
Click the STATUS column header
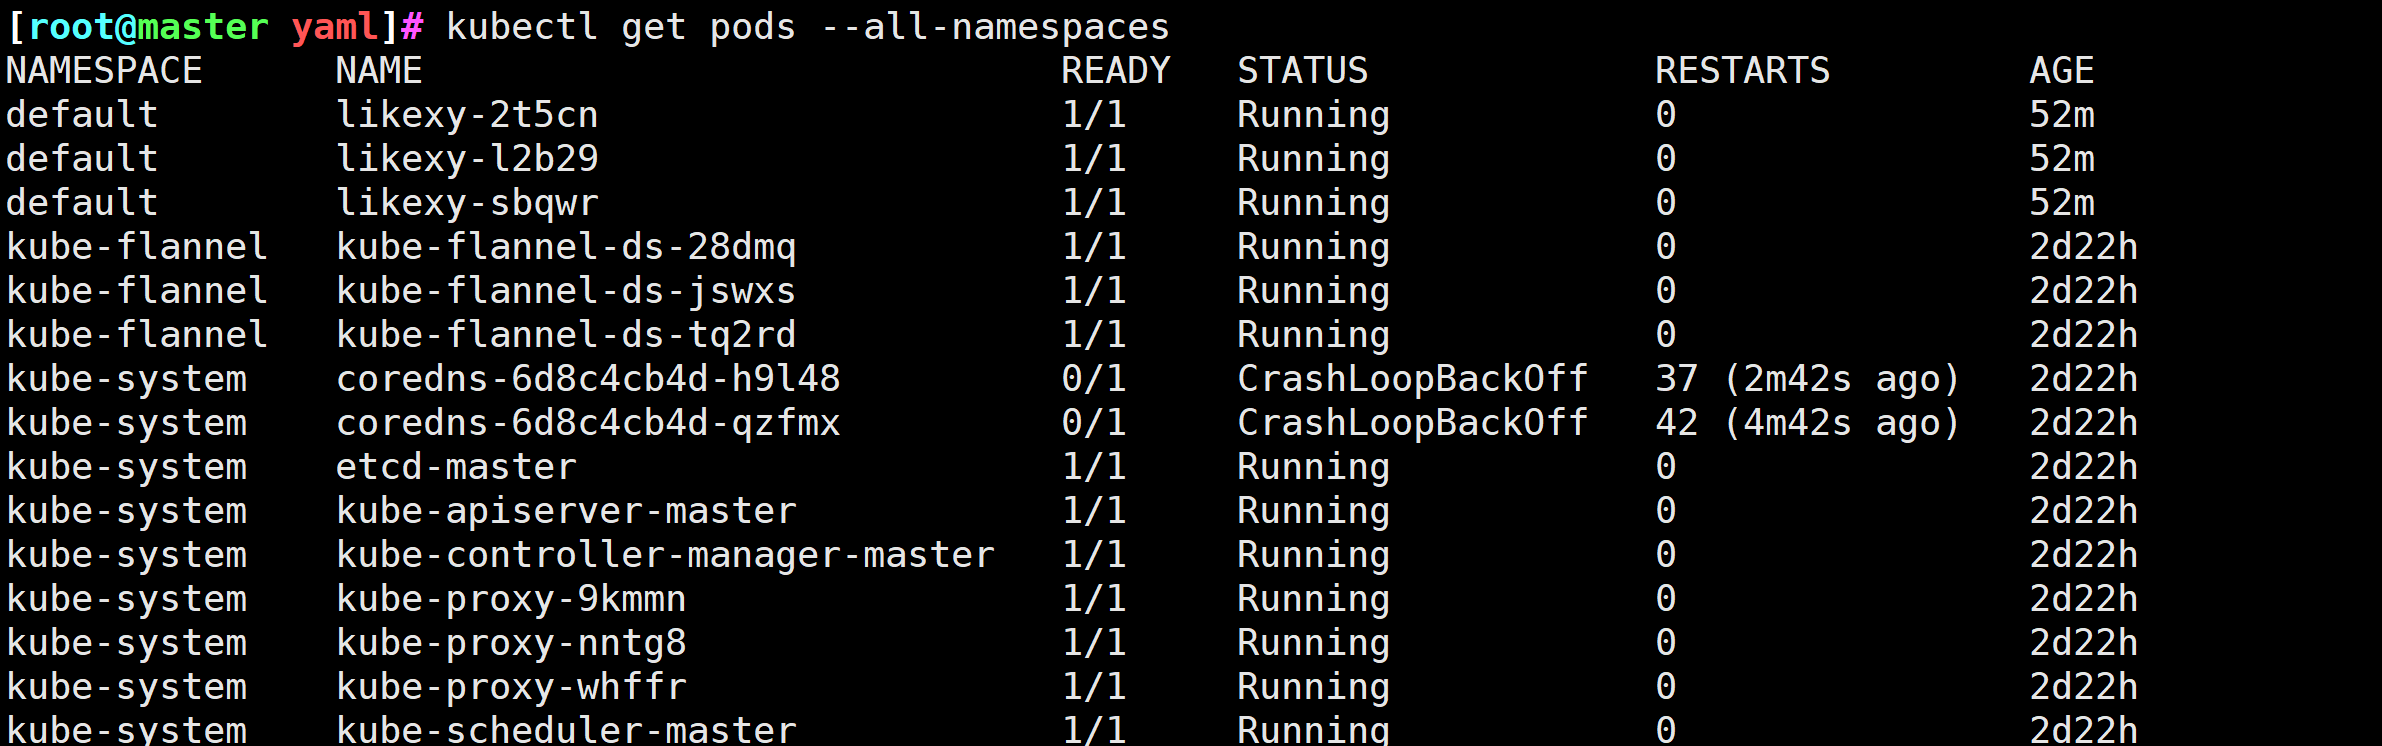1302,71
